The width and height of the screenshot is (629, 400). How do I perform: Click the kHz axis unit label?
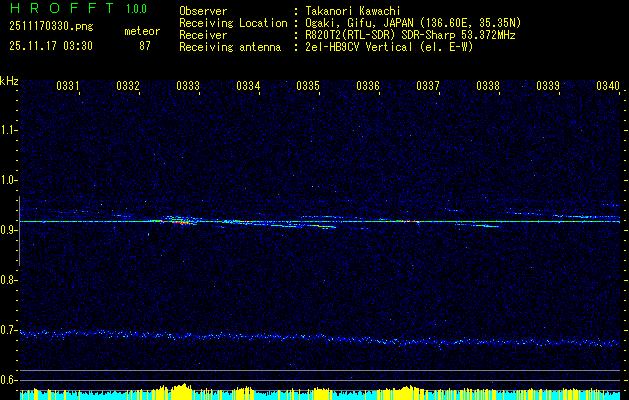pos(9,81)
